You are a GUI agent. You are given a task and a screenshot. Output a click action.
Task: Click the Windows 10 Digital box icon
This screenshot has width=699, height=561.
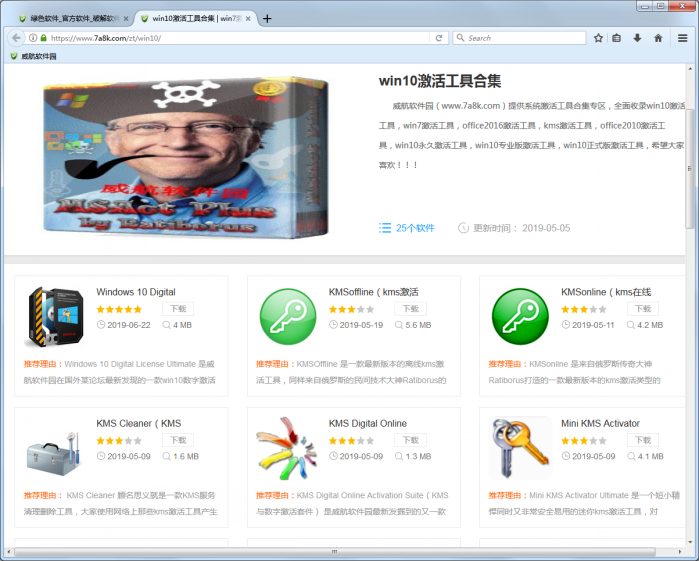(x=55, y=317)
